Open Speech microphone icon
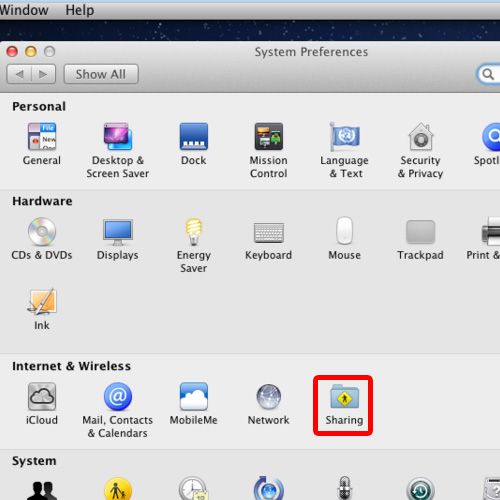 point(345,488)
